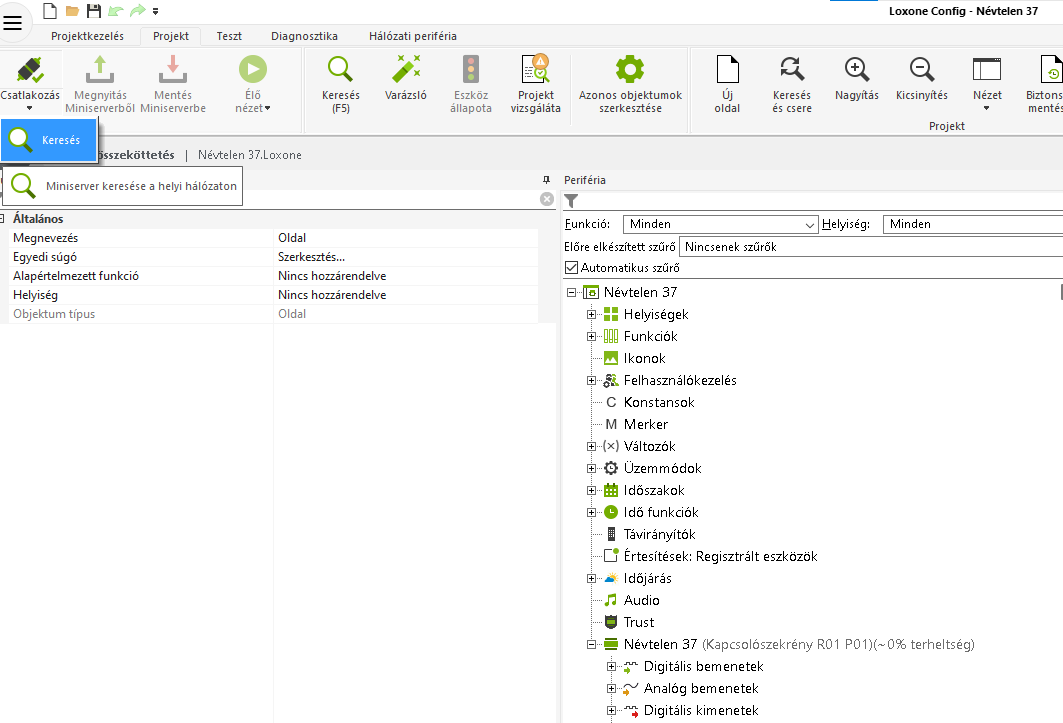Clear the properties search field
Screen dimensions: 1063x723
pyautogui.click(x=546, y=199)
